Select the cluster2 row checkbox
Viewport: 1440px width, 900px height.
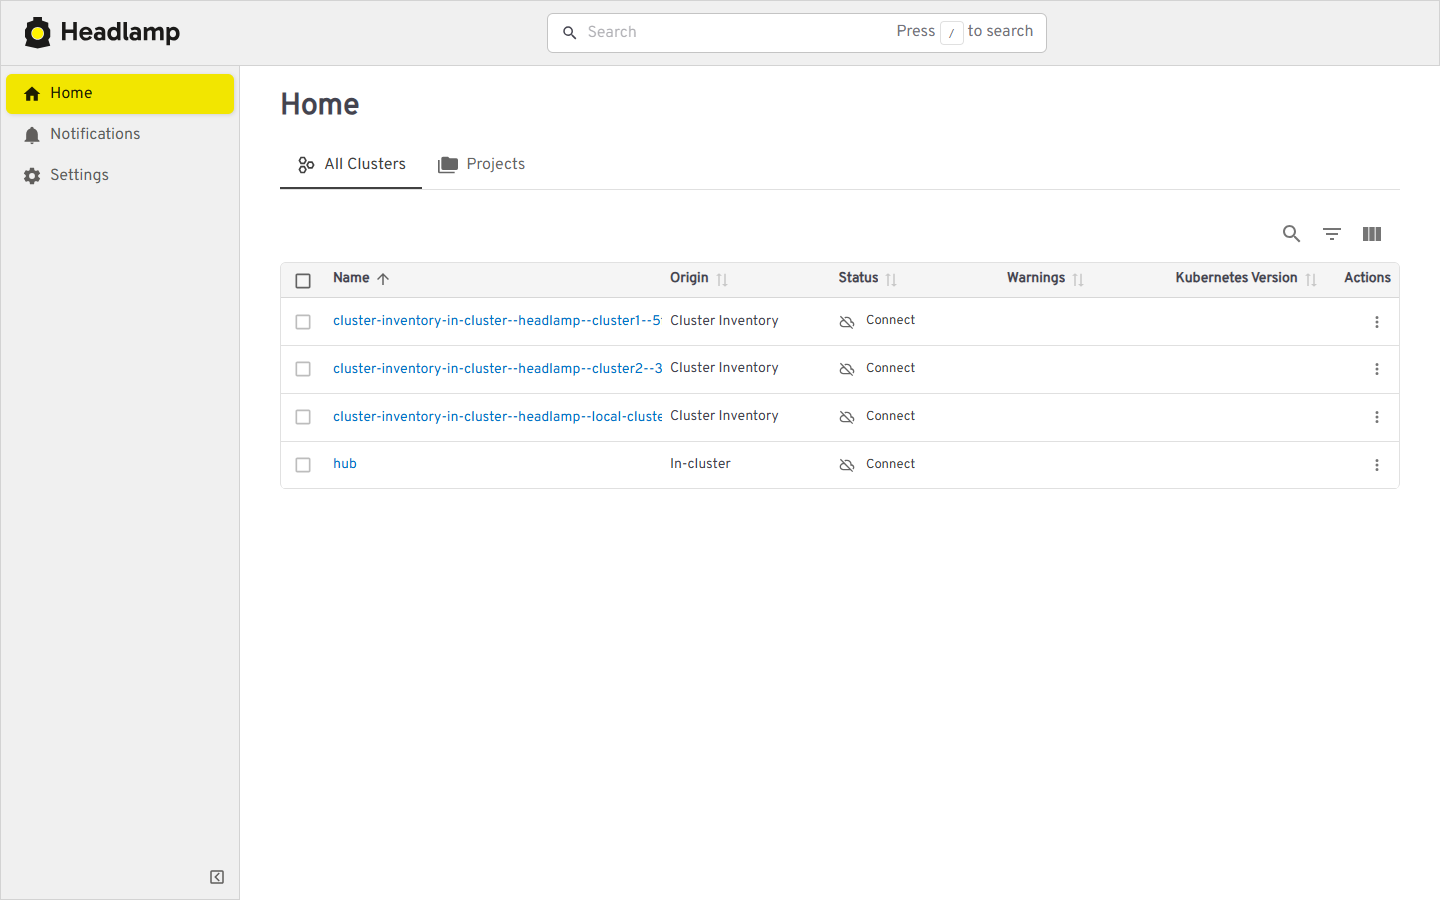click(303, 369)
